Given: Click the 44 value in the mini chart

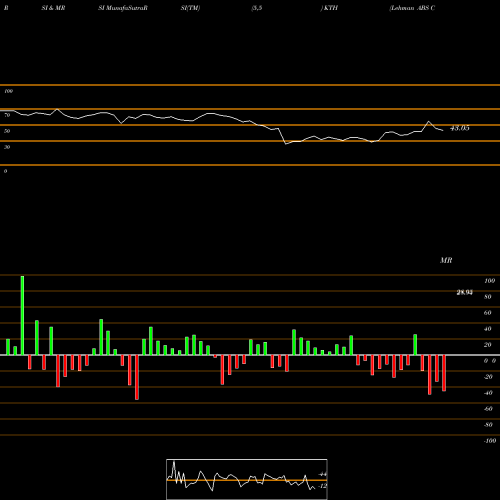Looking at the screenshot, I should pyautogui.click(x=323, y=474).
